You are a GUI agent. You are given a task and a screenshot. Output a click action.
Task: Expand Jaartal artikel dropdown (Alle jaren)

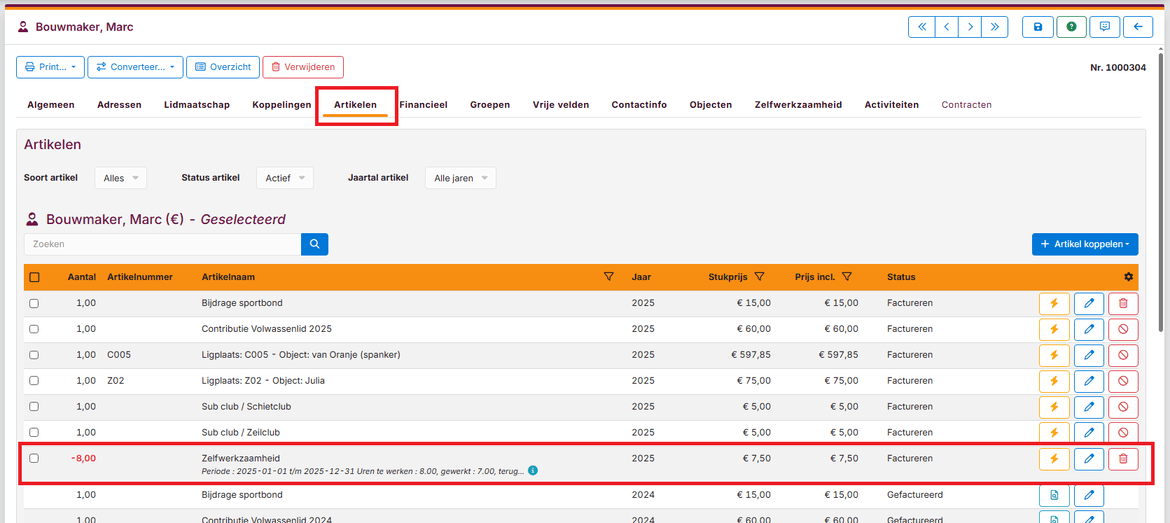point(460,178)
